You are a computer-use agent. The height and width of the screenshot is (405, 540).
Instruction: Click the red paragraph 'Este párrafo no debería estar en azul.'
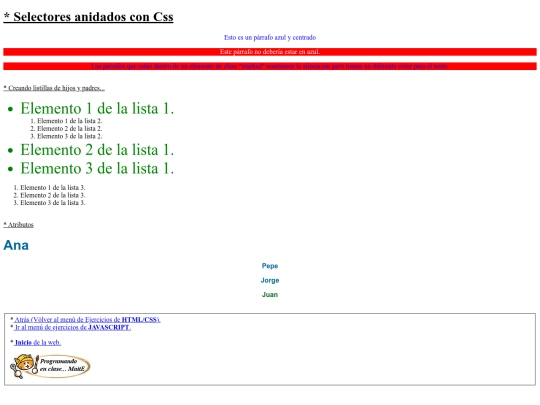(x=270, y=52)
